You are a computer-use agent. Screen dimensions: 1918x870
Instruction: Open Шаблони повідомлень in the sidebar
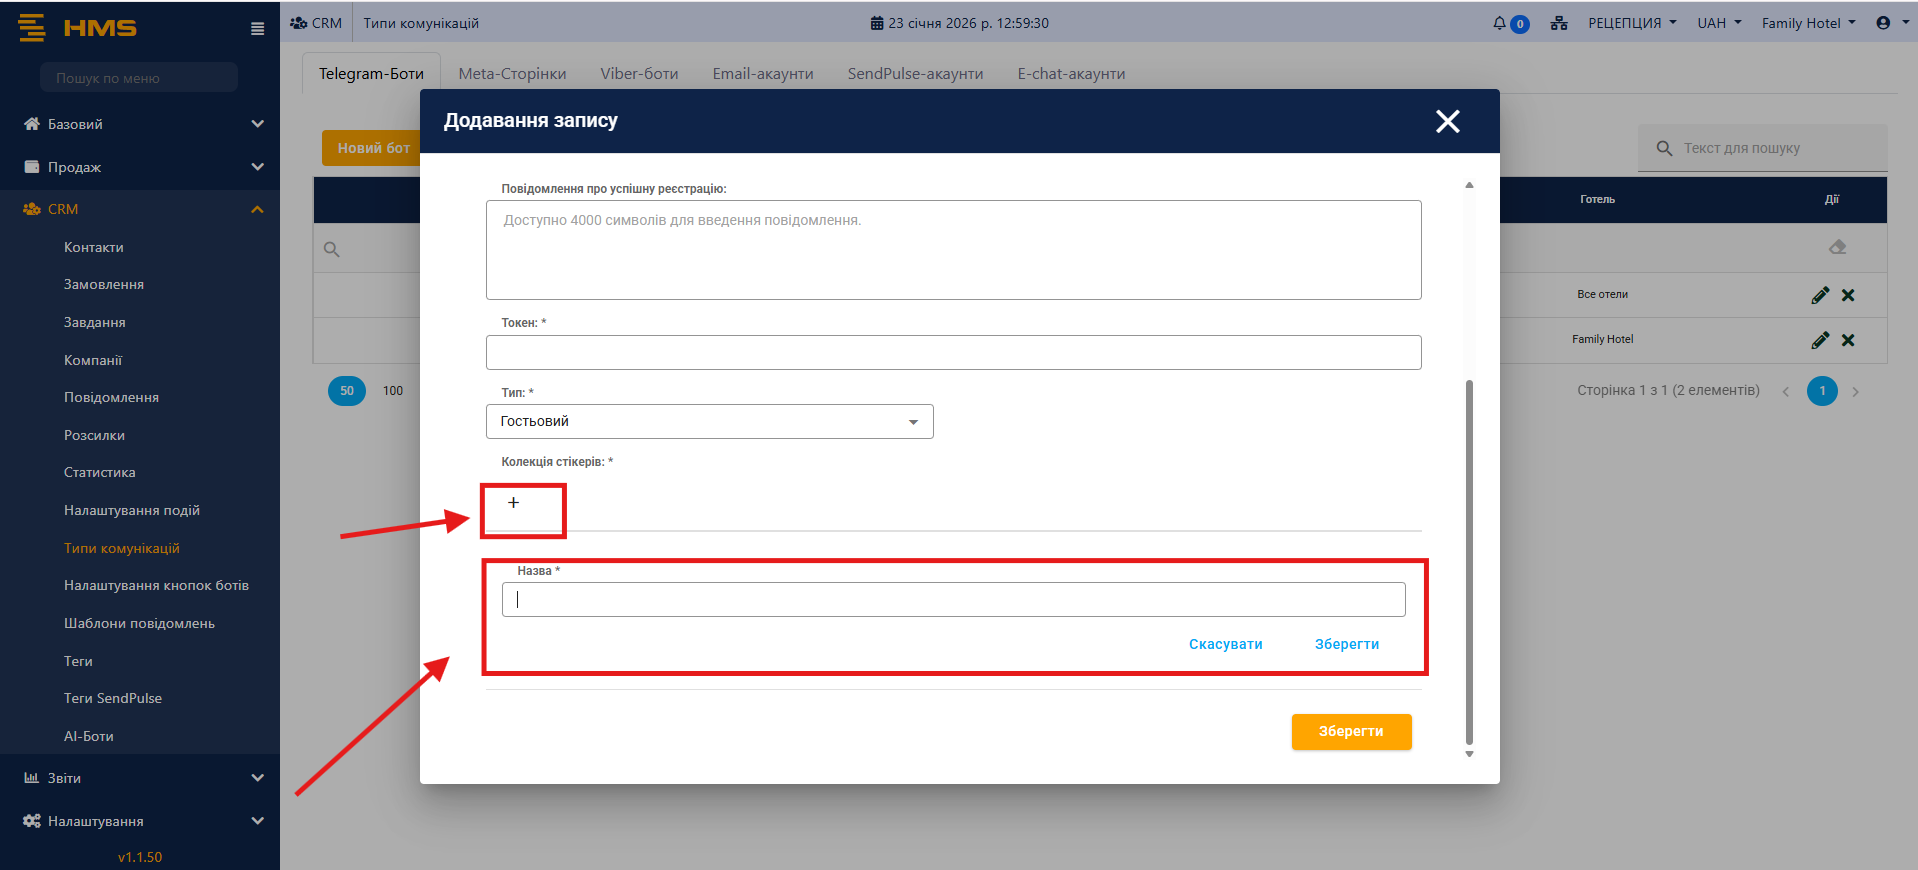(x=139, y=623)
